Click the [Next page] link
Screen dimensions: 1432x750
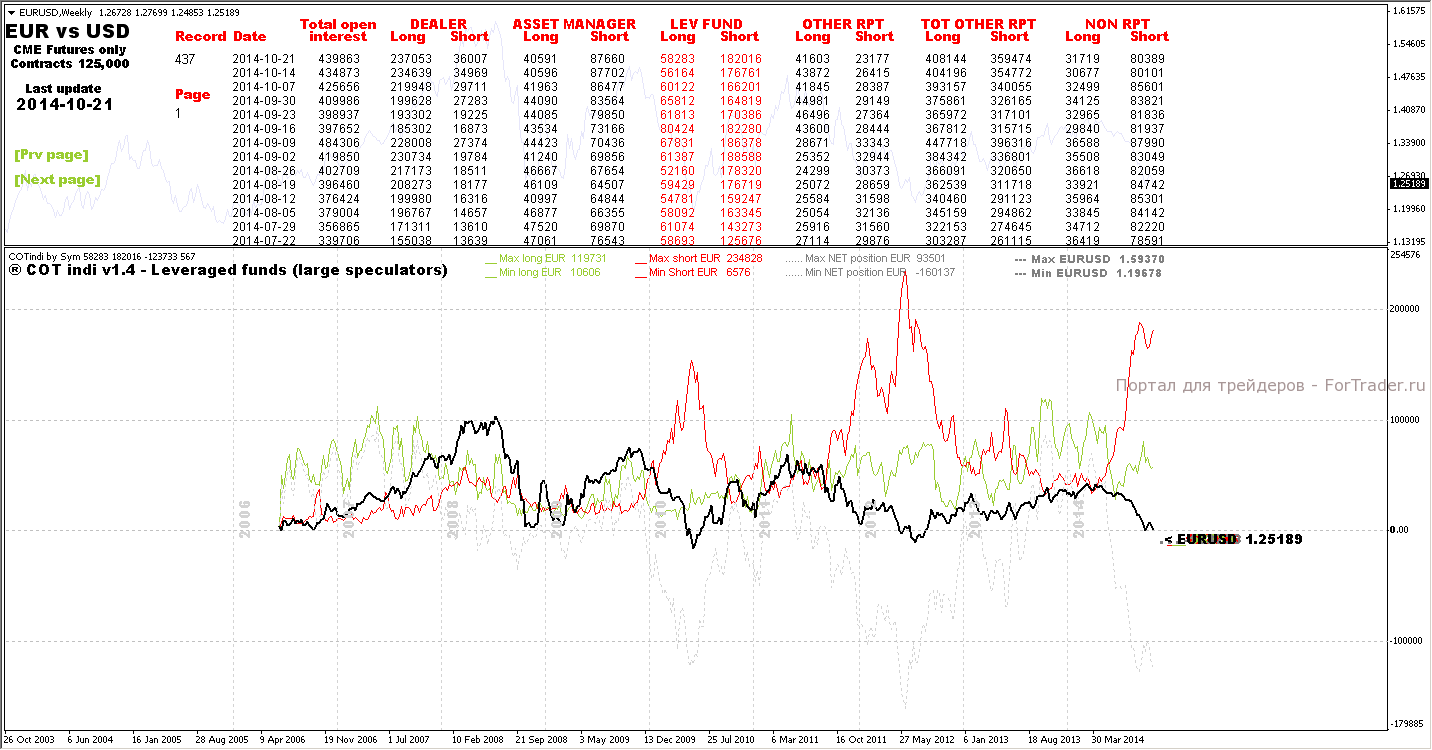pyautogui.click(x=57, y=180)
